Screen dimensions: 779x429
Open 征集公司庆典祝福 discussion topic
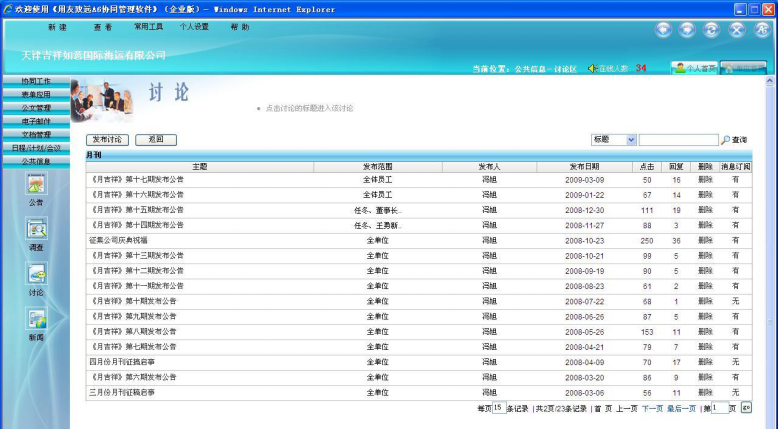(119, 240)
